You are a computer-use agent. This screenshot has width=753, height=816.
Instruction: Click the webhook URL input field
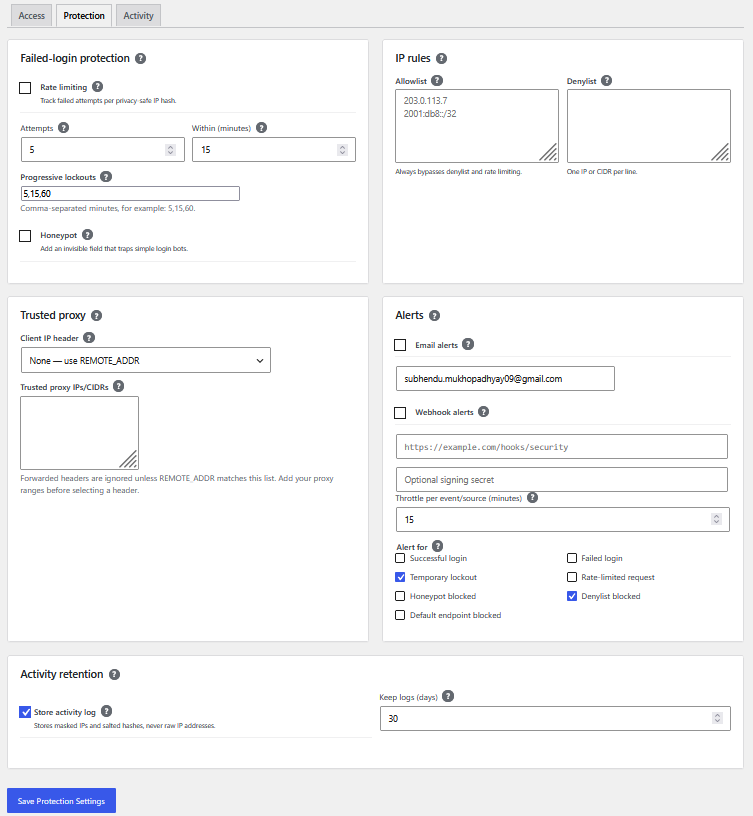click(x=561, y=447)
